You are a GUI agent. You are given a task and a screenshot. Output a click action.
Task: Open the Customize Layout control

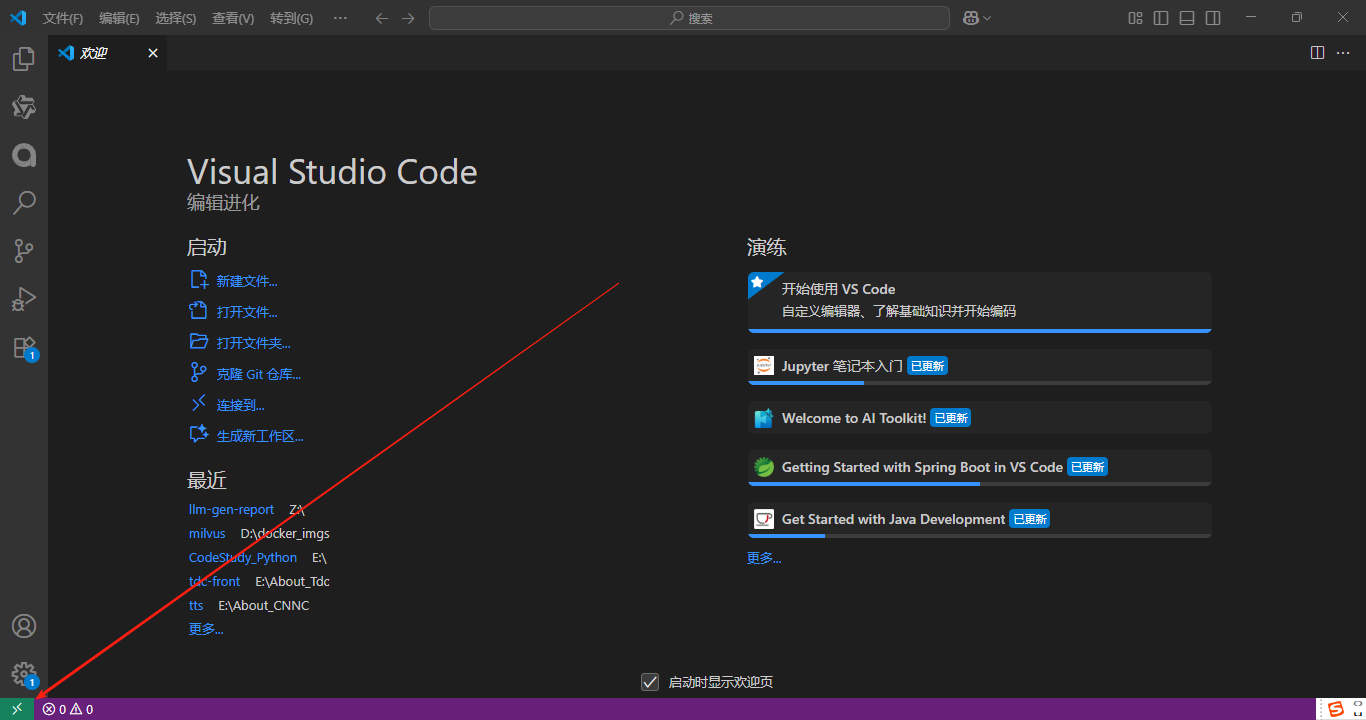[1136, 18]
